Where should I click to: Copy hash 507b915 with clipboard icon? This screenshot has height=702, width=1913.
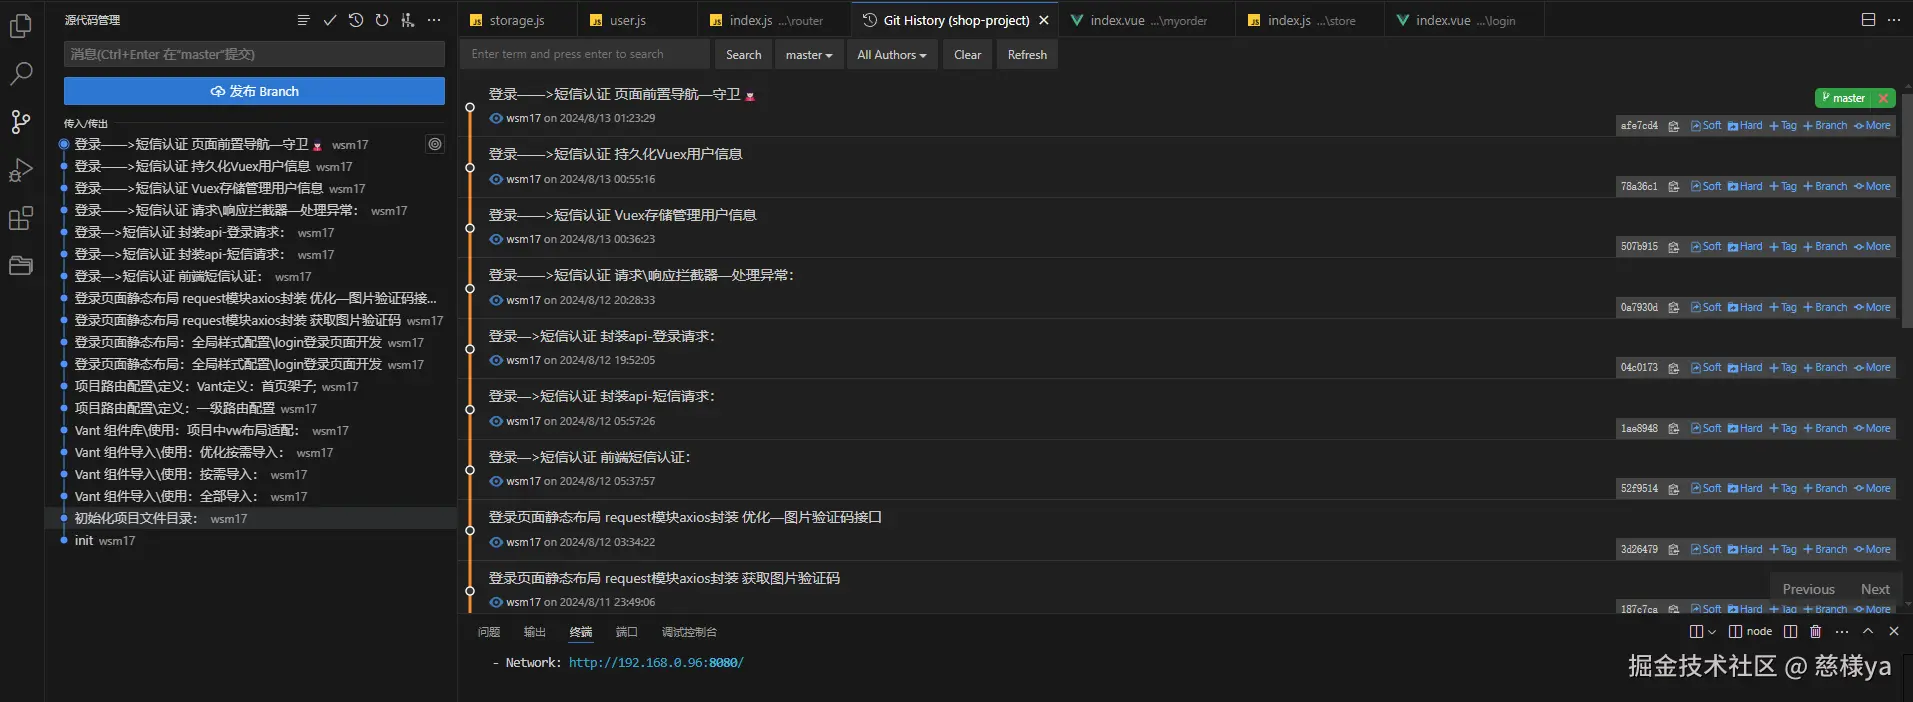point(1673,247)
